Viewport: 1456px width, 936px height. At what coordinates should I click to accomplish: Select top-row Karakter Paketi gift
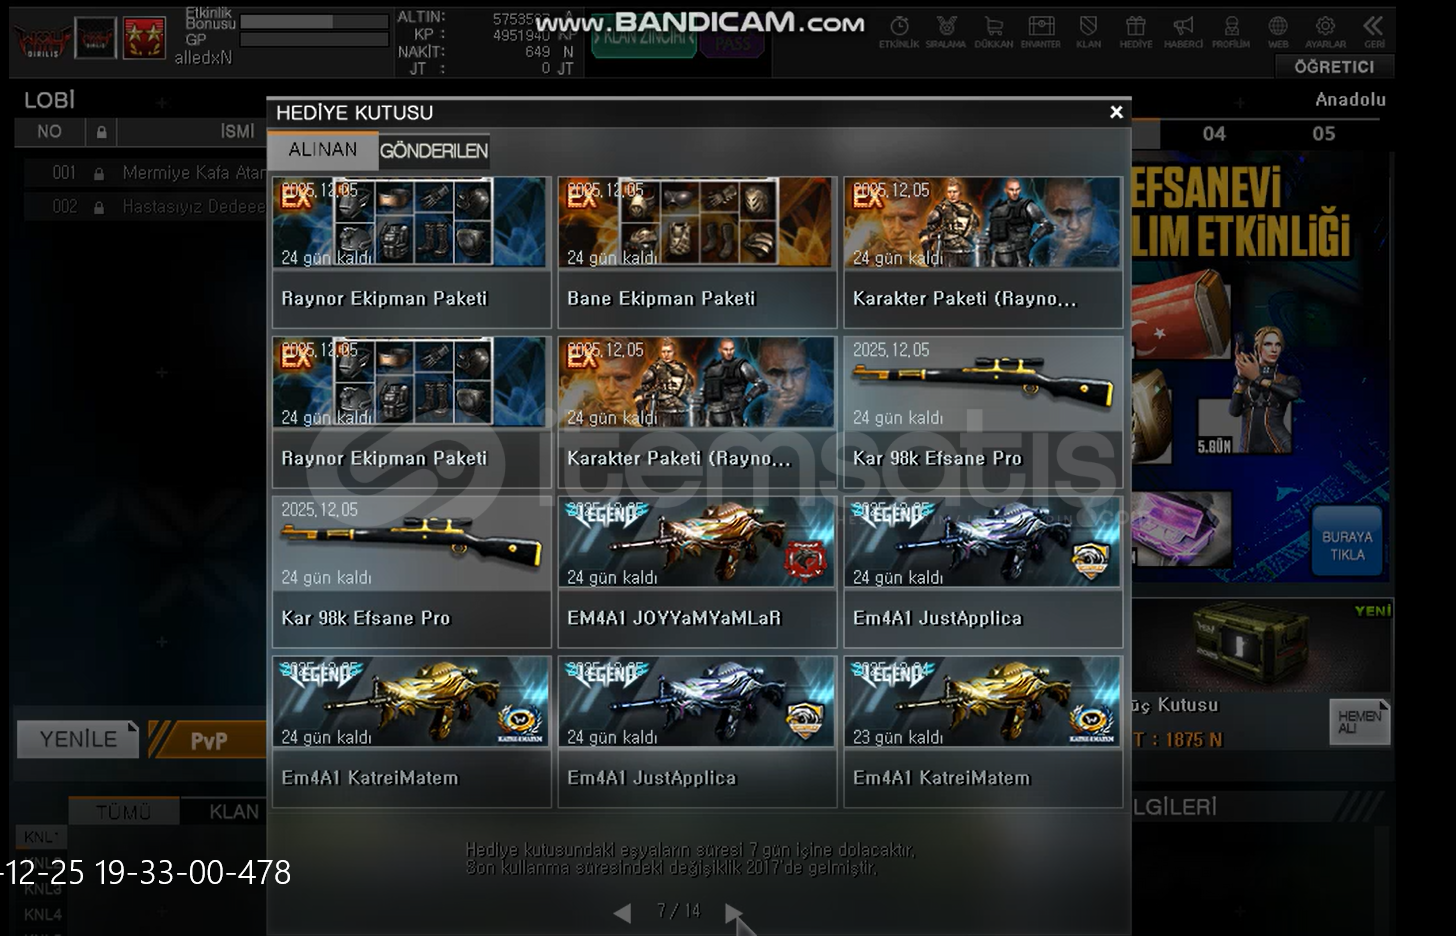[983, 253]
